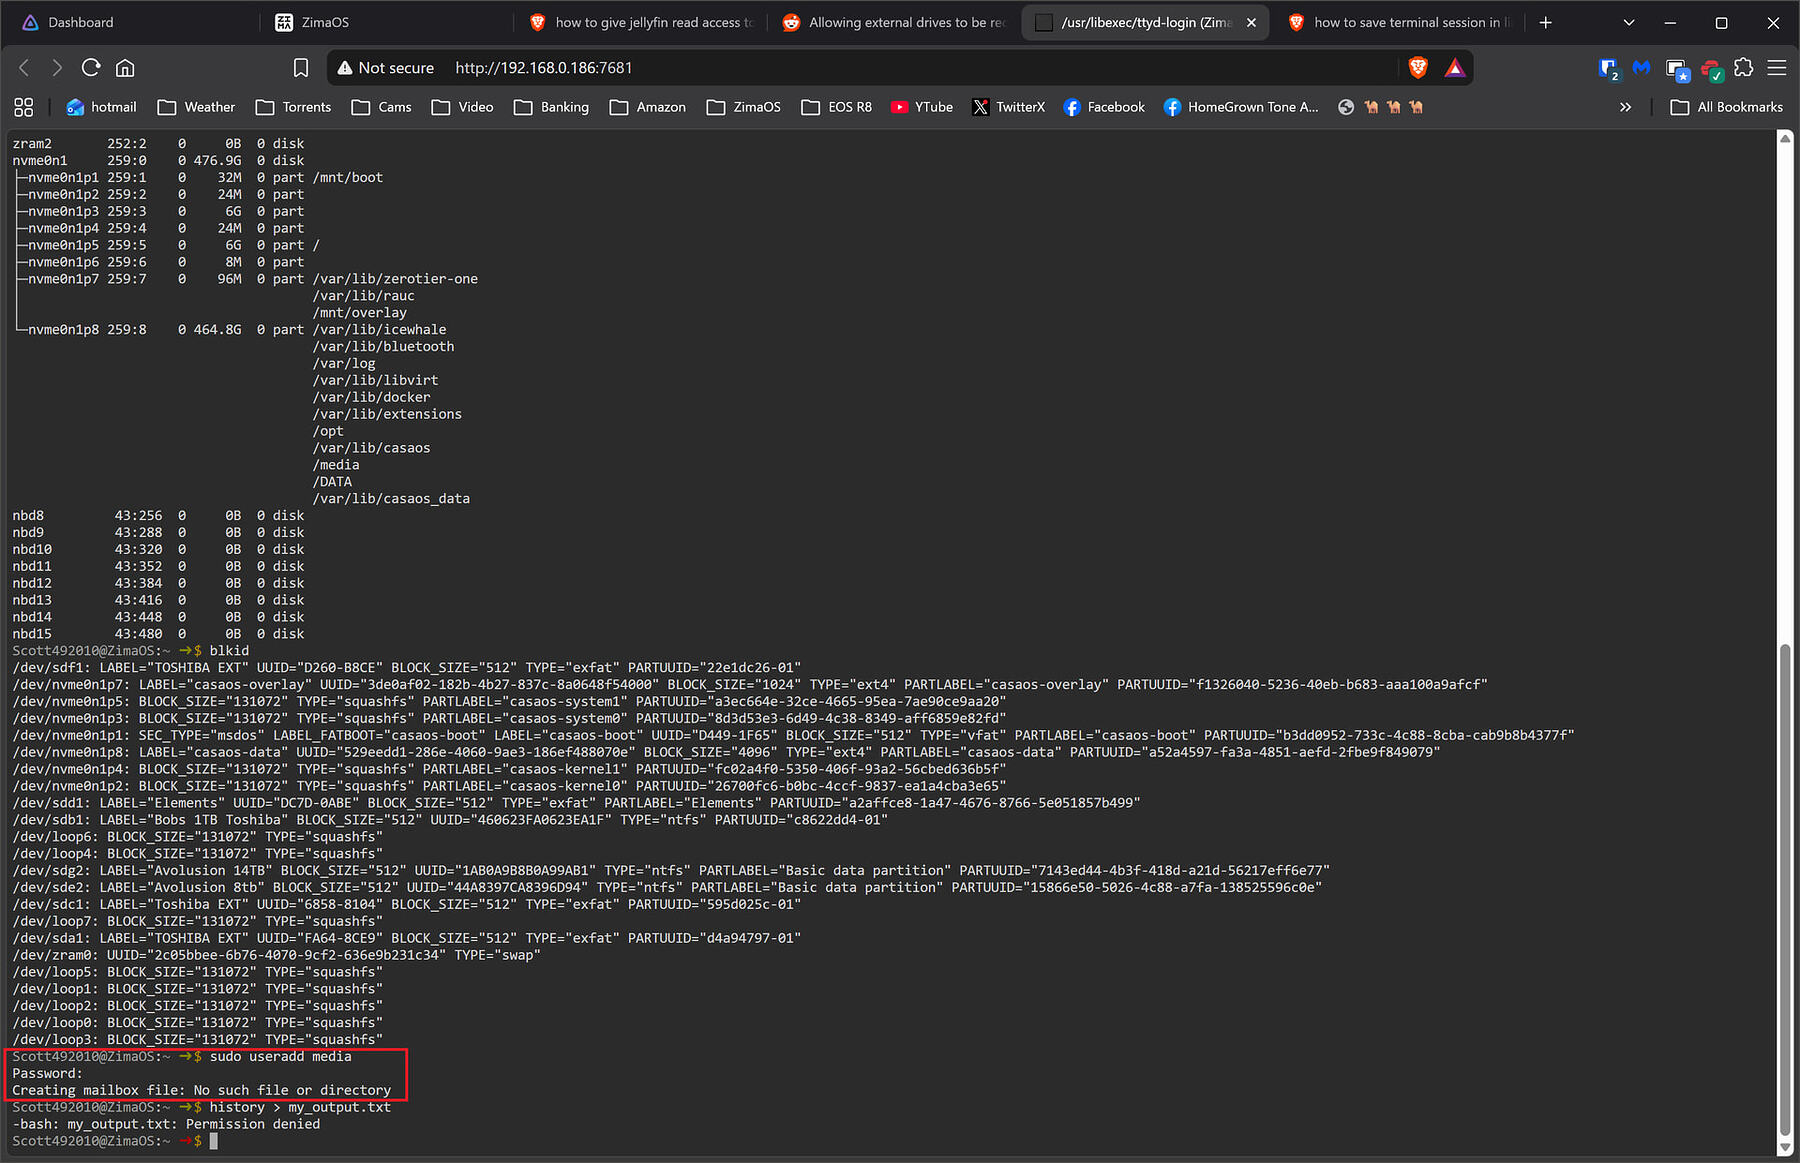Click the Not secure warning indicator
The image size is (1800, 1163).
pyautogui.click(x=386, y=68)
